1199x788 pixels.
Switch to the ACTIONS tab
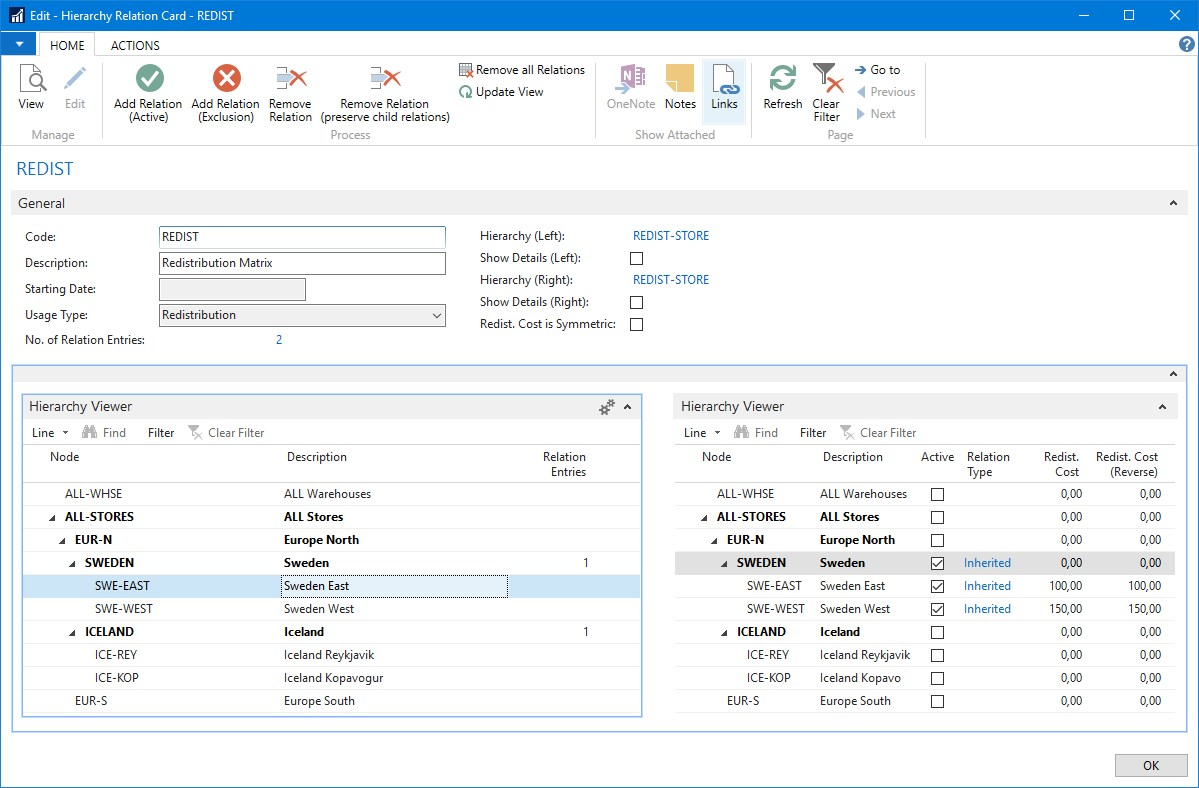[135, 45]
